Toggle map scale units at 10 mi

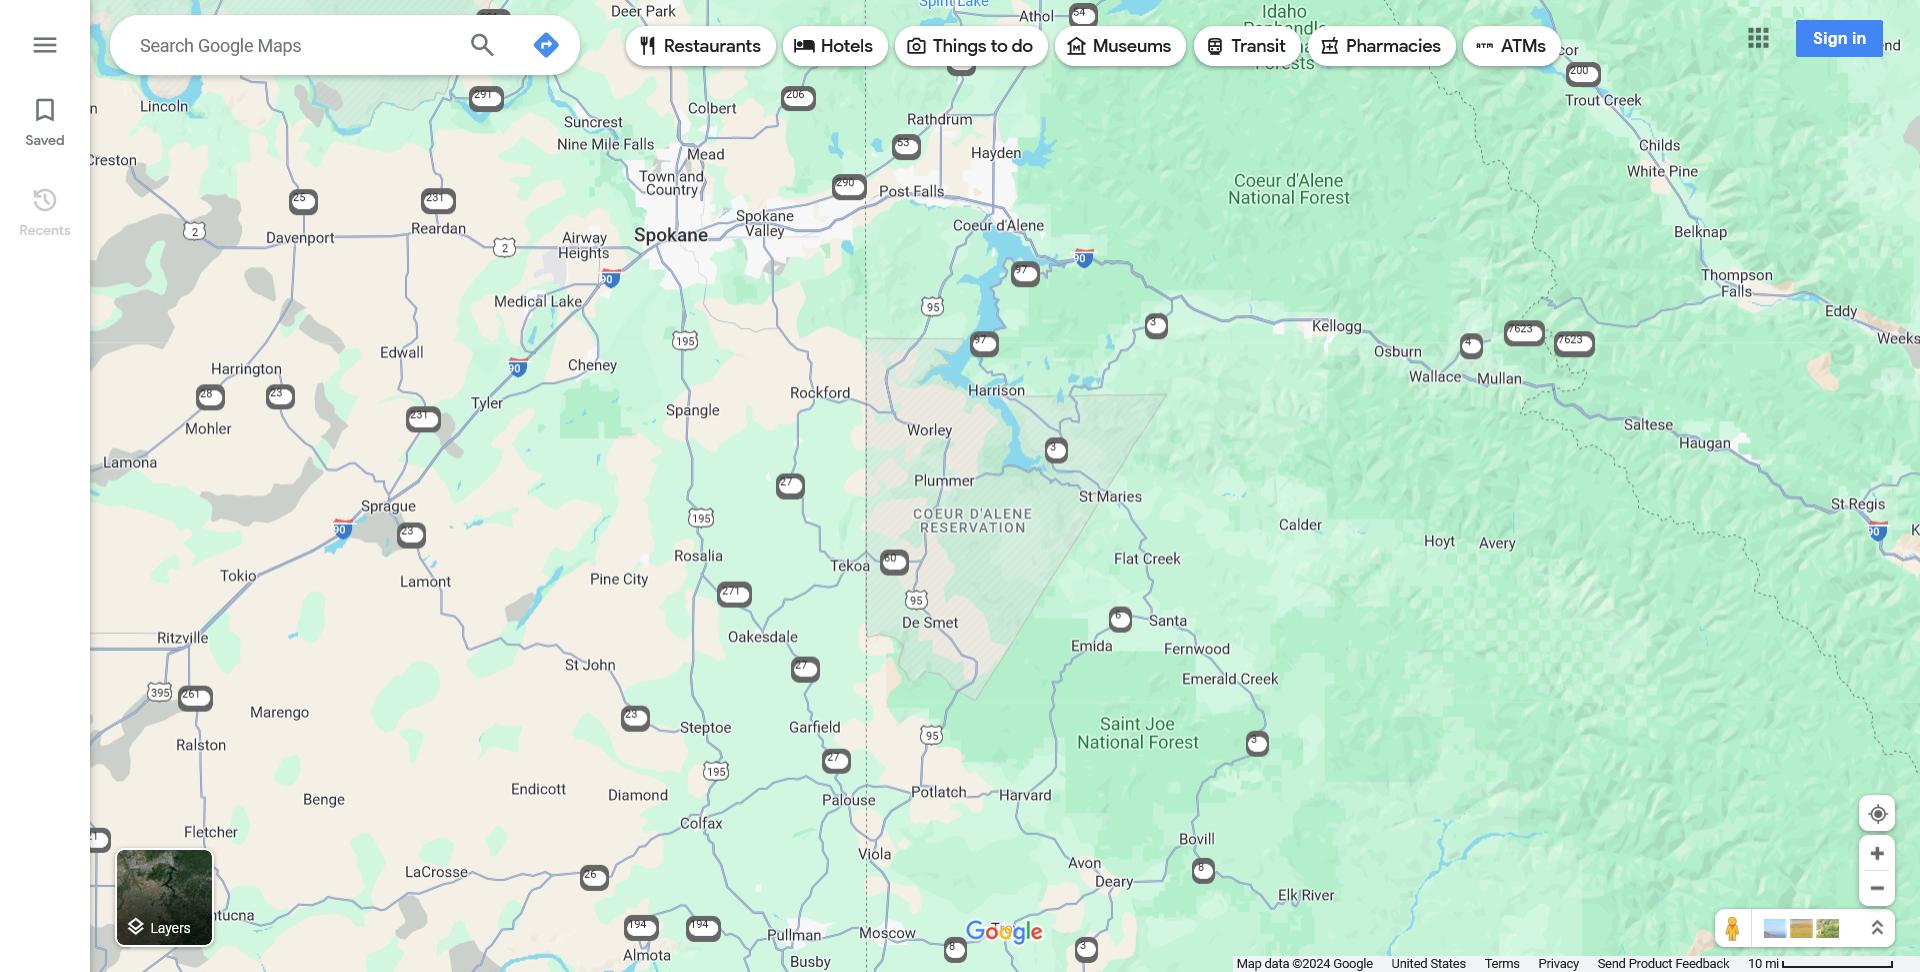[x=1820, y=964]
